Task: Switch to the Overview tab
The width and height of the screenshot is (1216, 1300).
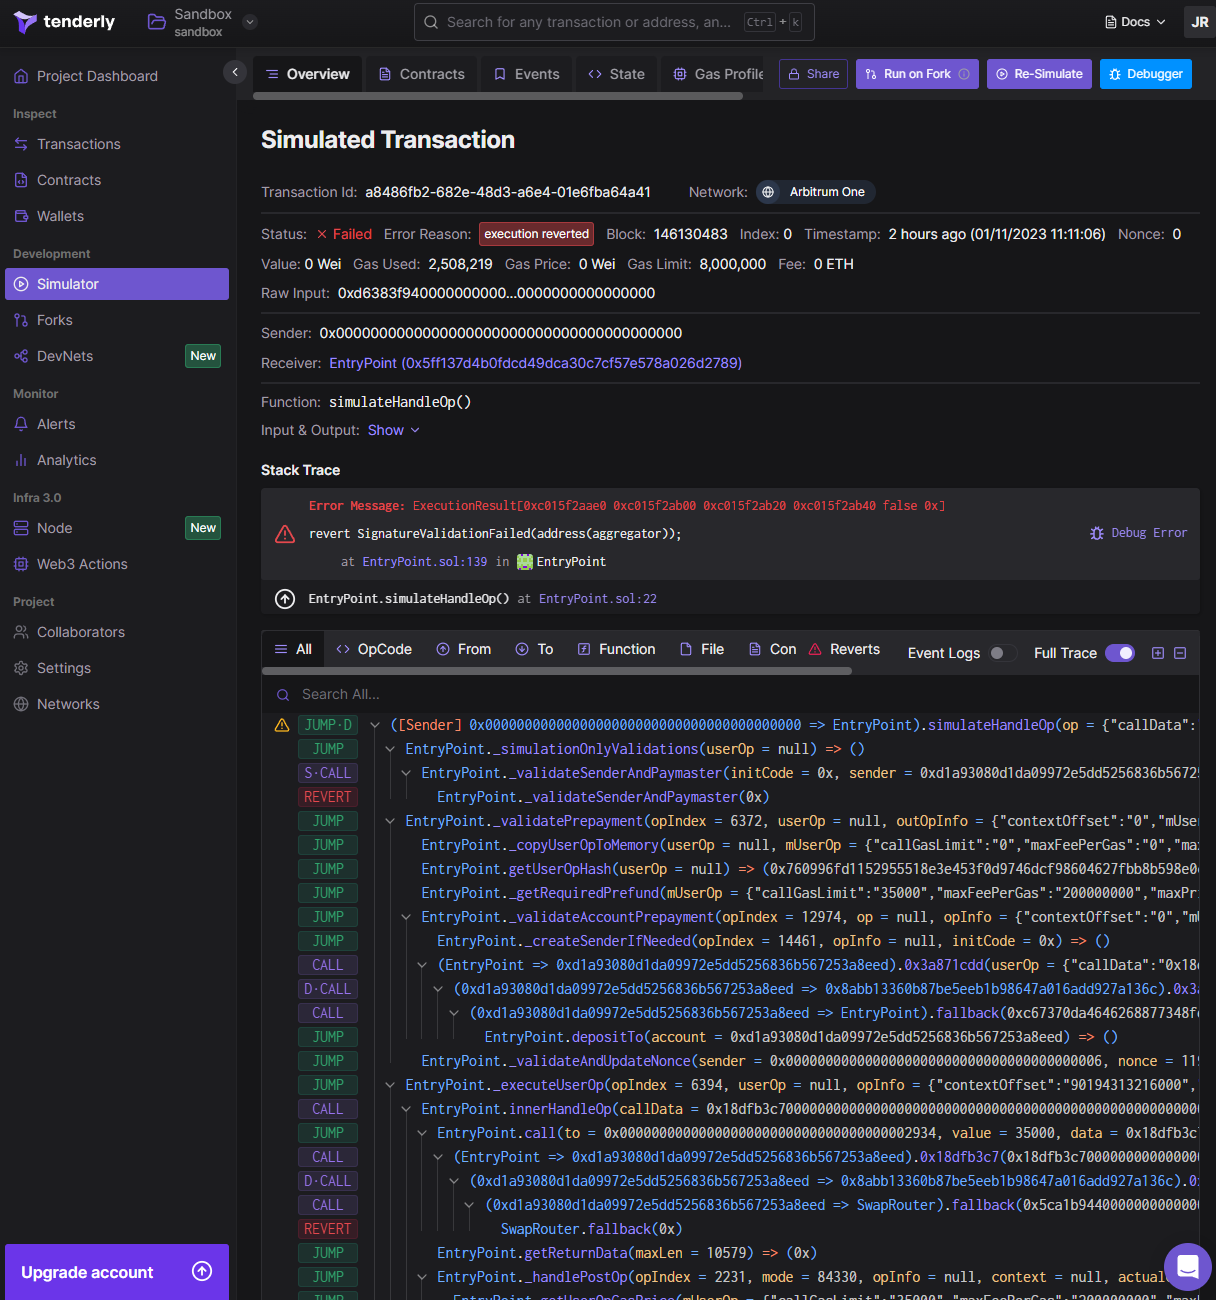Action: click(308, 74)
